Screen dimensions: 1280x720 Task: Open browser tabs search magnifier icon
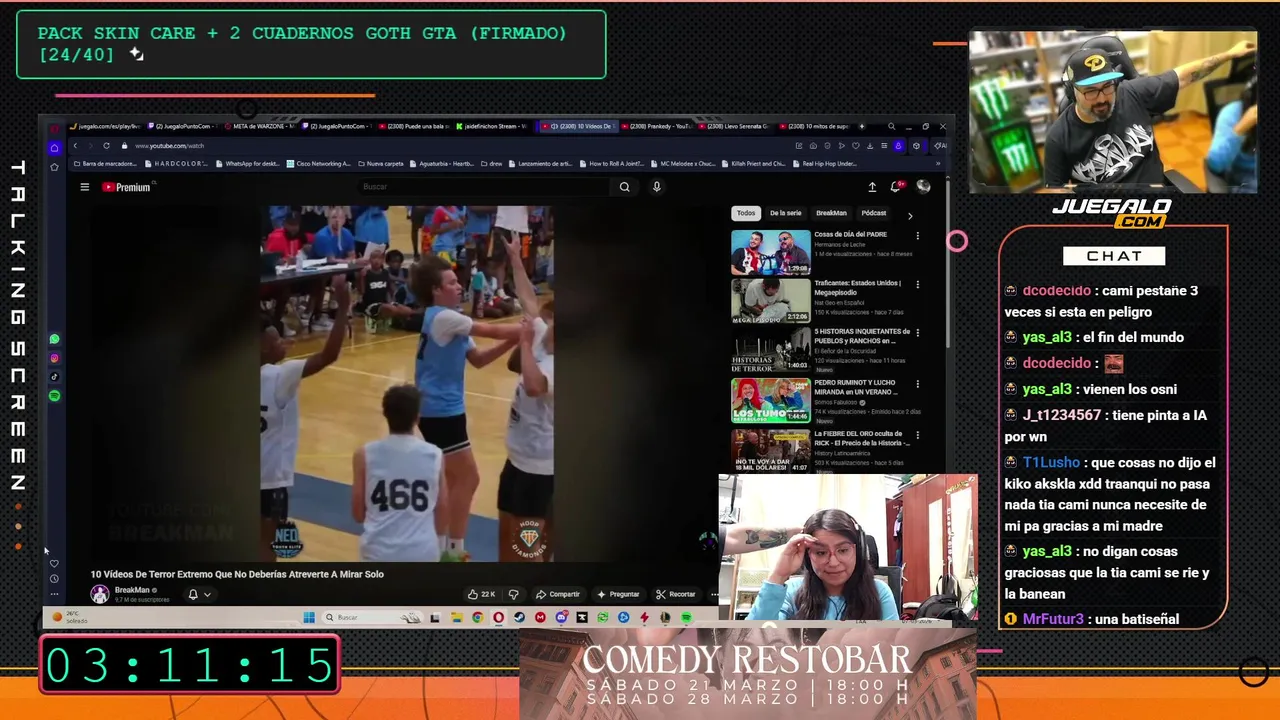[891, 127]
